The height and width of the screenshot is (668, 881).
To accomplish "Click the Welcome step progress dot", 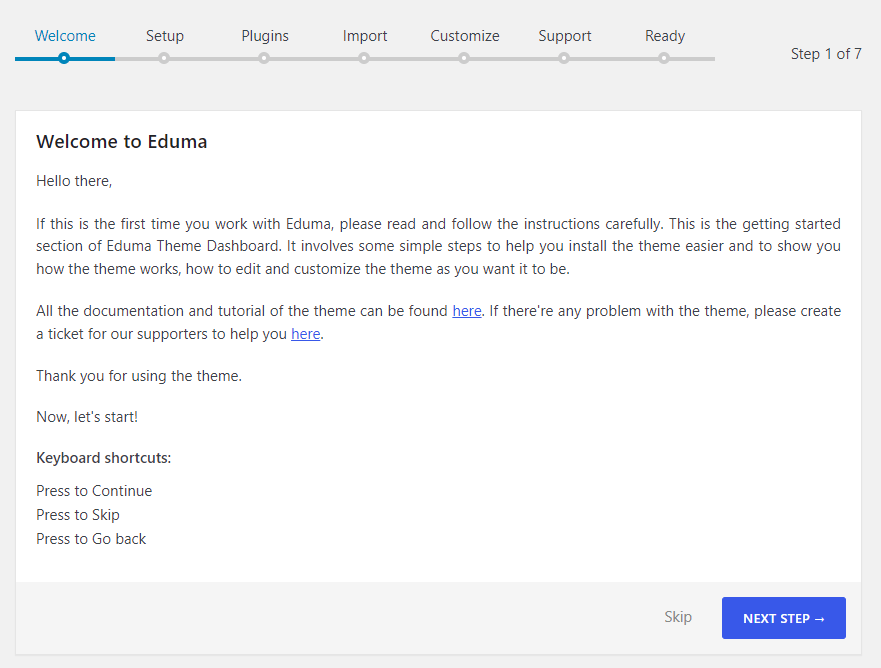I will pos(64,58).
